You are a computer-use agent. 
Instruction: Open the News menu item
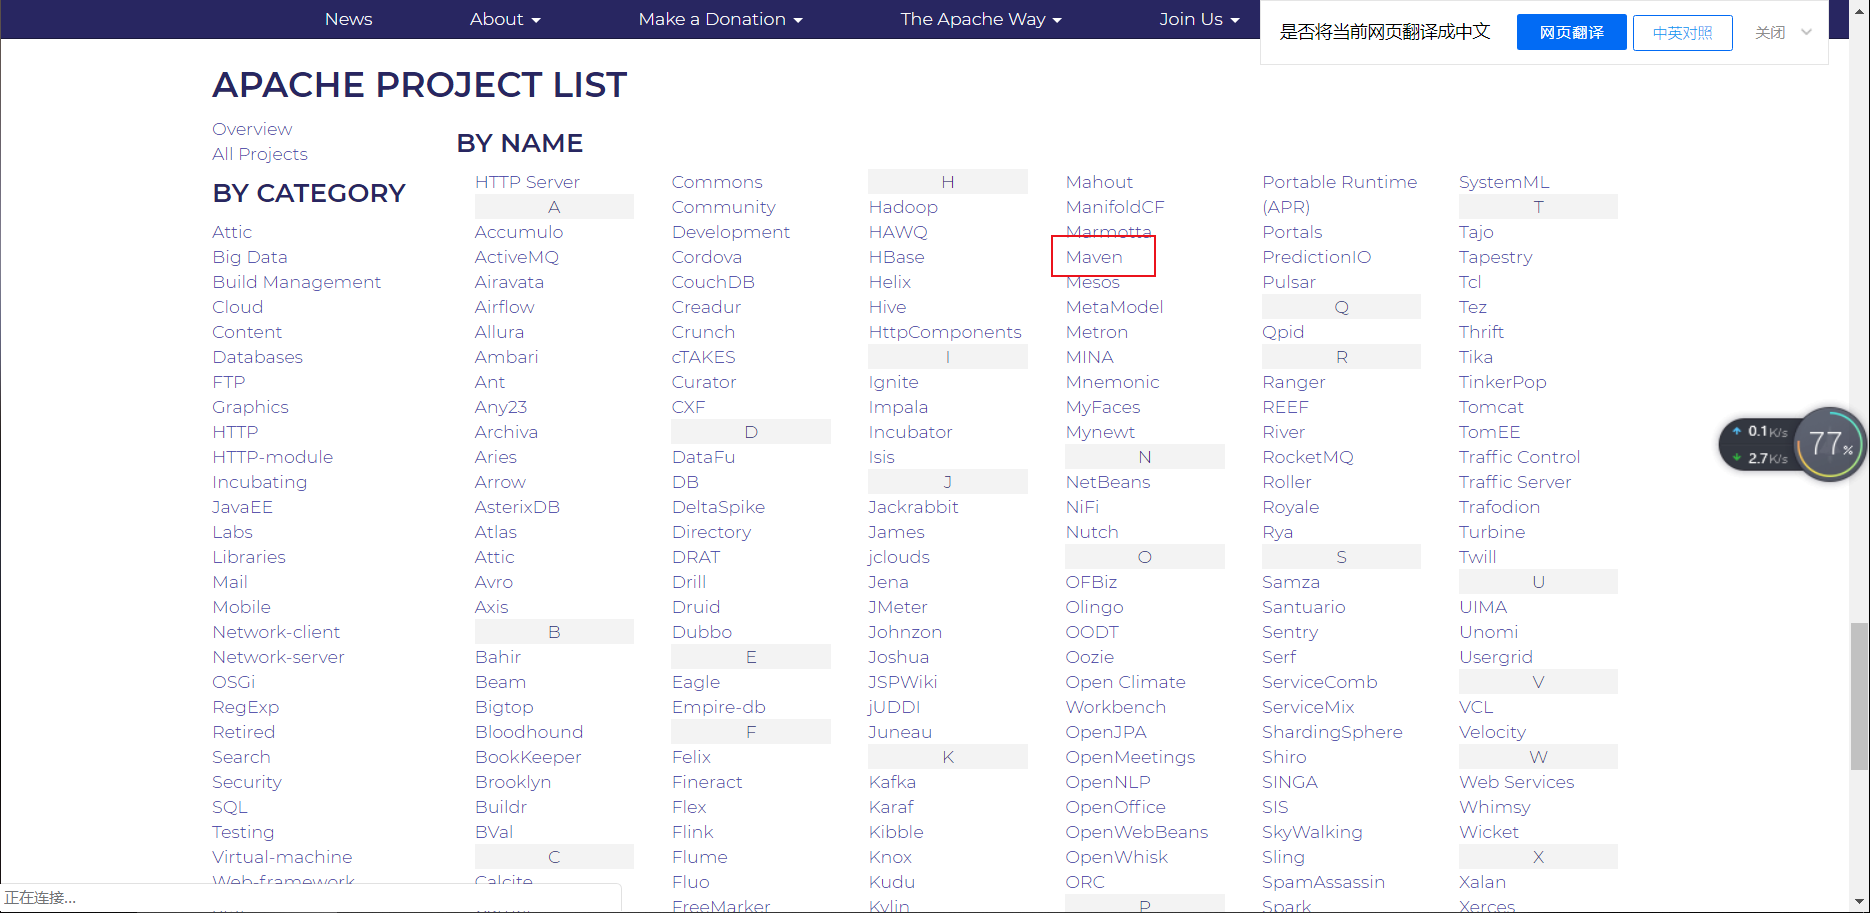point(348,19)
